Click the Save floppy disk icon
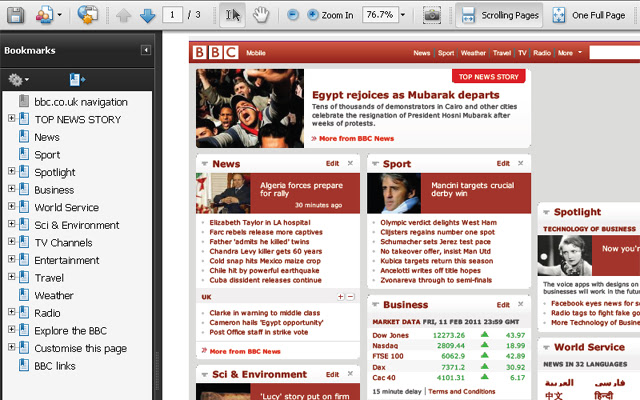 (x=15, y=15)
